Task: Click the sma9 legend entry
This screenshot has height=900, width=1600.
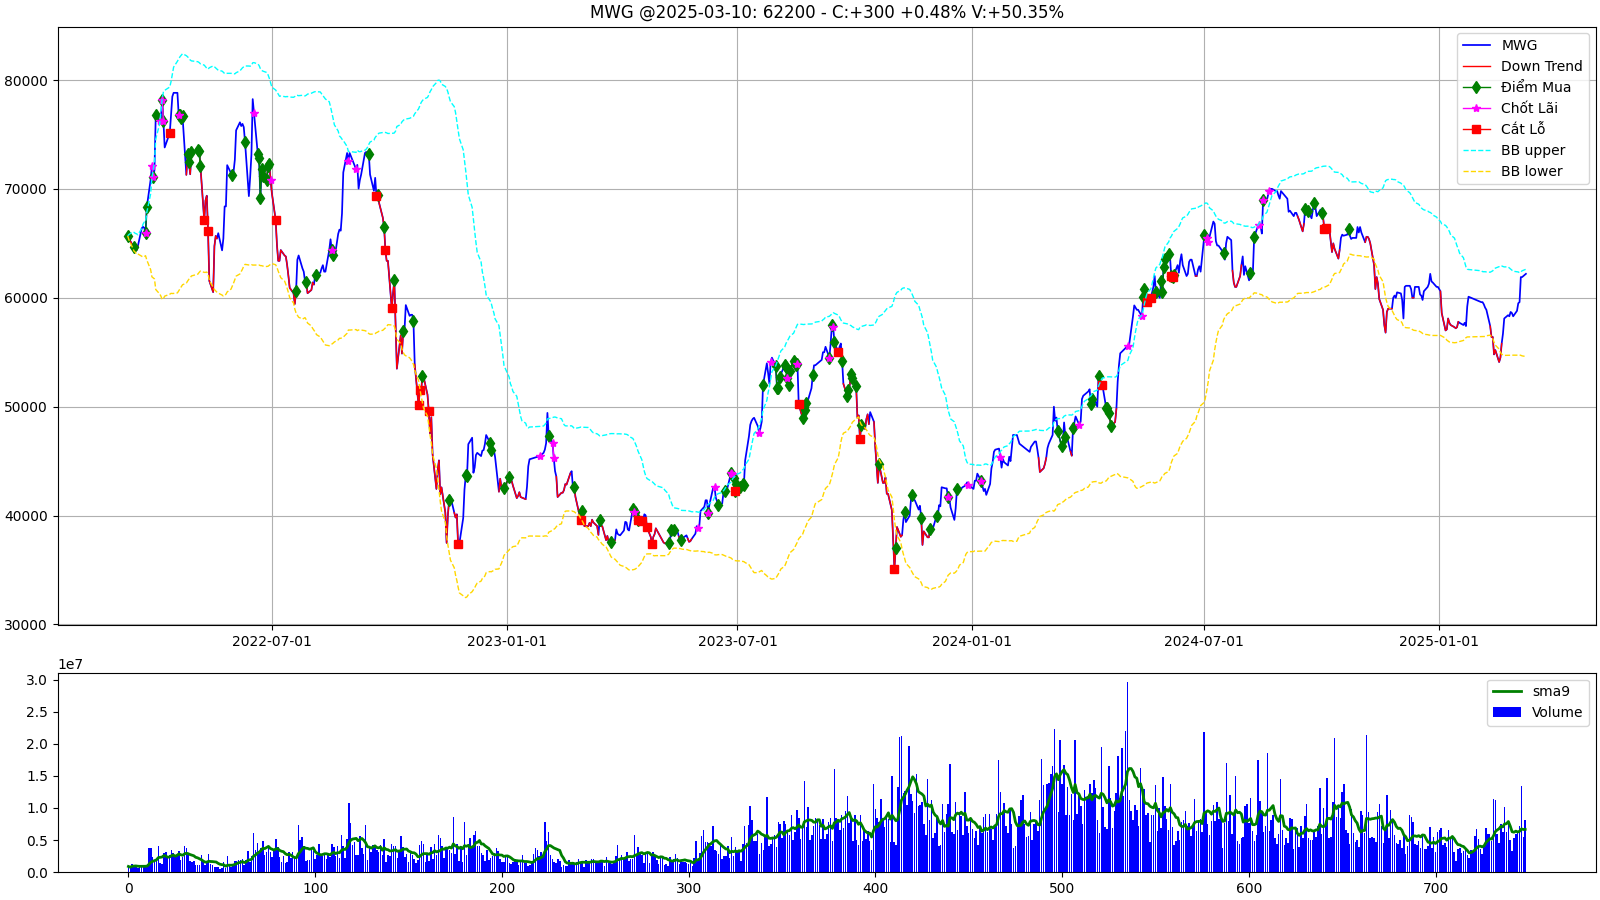Action: click(1531, 691)
